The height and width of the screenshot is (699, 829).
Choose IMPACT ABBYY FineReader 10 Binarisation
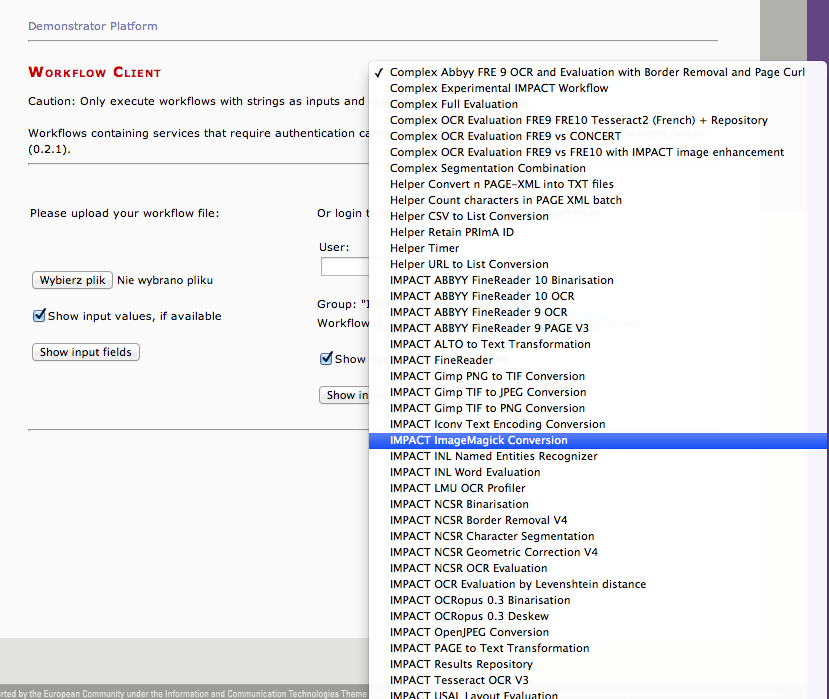pos(597,280)
